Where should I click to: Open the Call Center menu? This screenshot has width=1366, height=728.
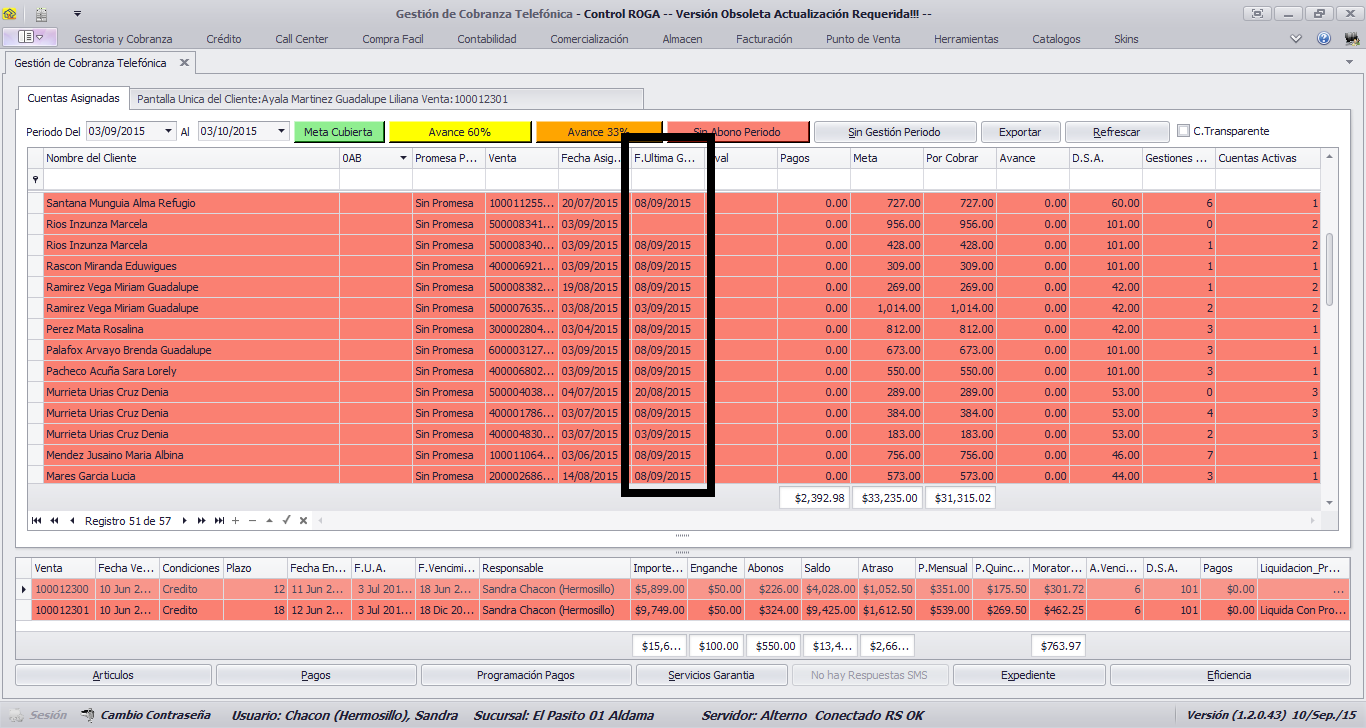click(x=302, y=39)
